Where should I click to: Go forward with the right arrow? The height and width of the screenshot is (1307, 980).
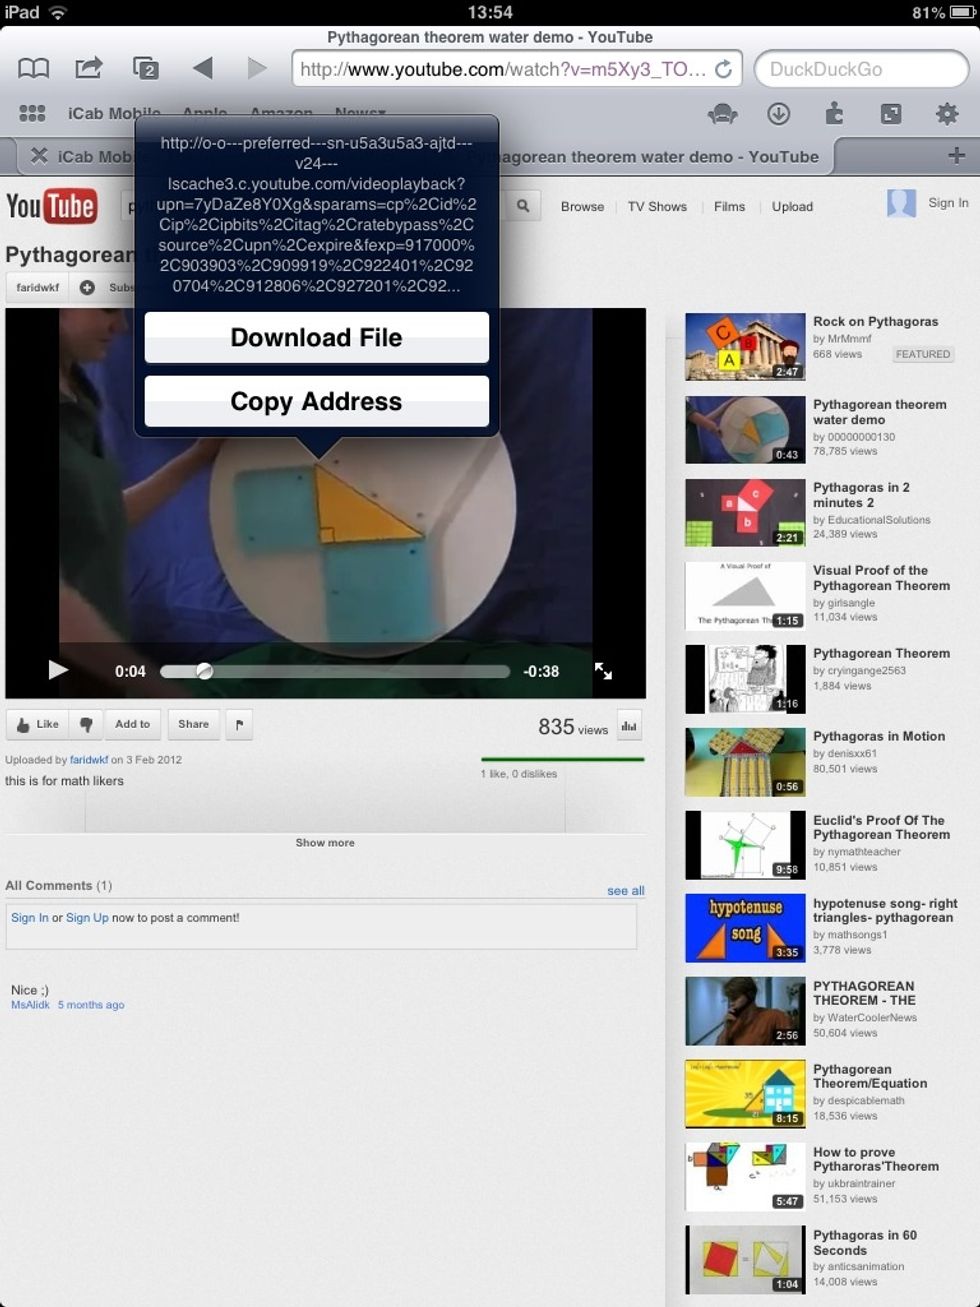tap(257, 68)
